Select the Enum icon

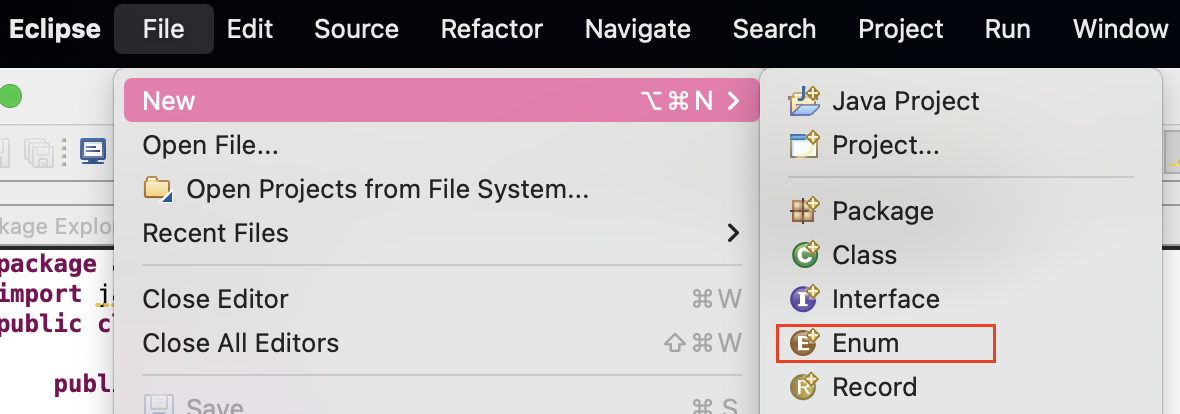[804, 343]
